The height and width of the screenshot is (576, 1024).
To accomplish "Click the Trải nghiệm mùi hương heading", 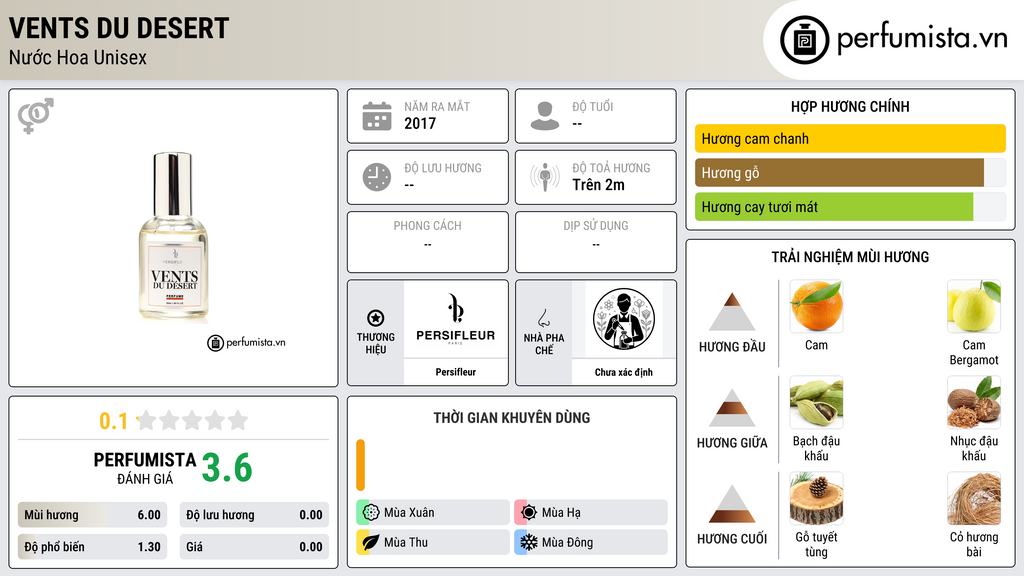I will click(x=850, y=257).
